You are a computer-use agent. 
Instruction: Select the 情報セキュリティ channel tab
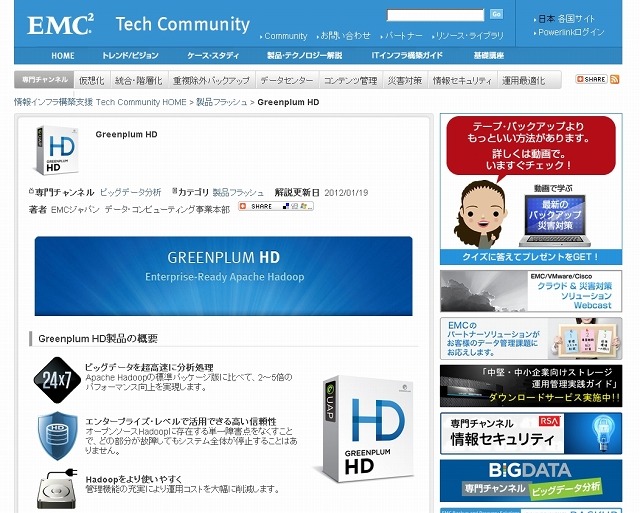pyautogui.click(x=462, y=80)
